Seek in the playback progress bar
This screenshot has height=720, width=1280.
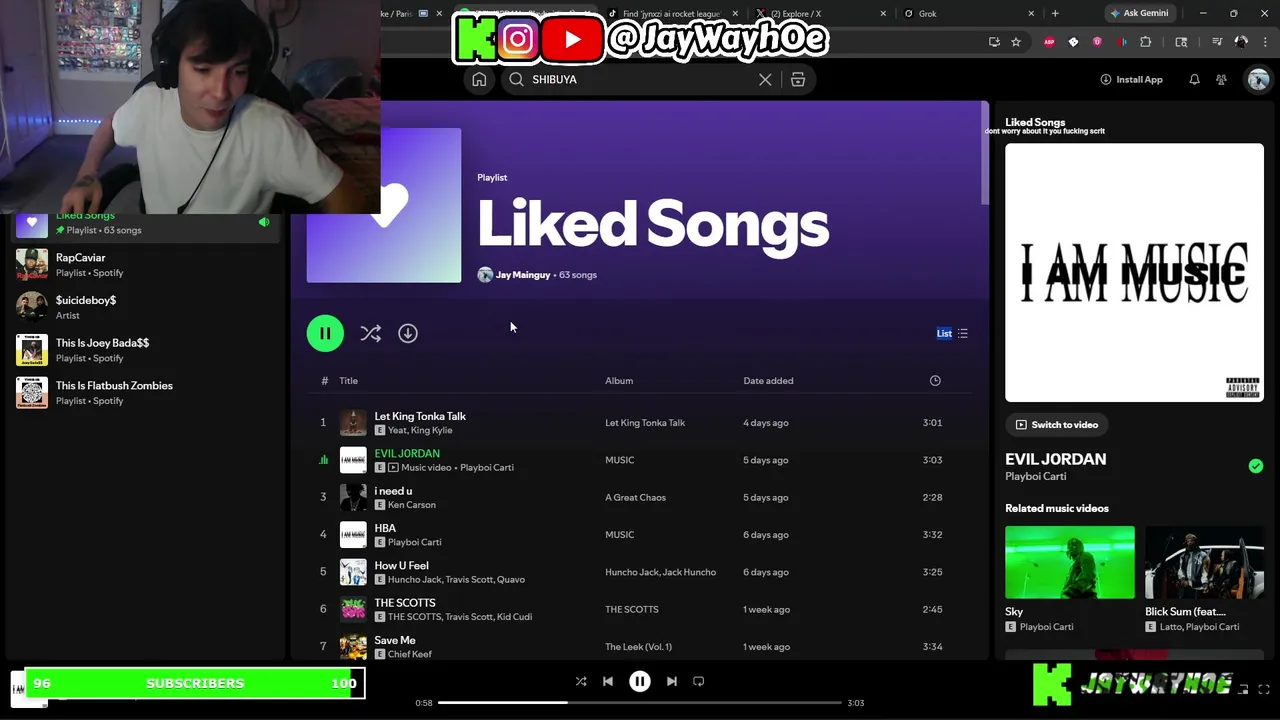pyautogui.click(x=640, y=703)
